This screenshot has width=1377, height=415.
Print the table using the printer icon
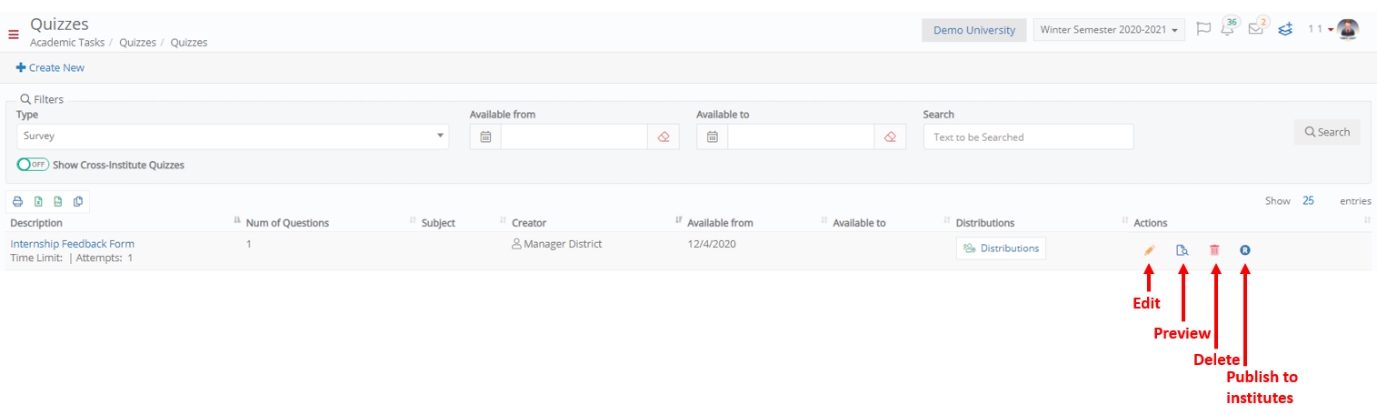click(17, 201)
